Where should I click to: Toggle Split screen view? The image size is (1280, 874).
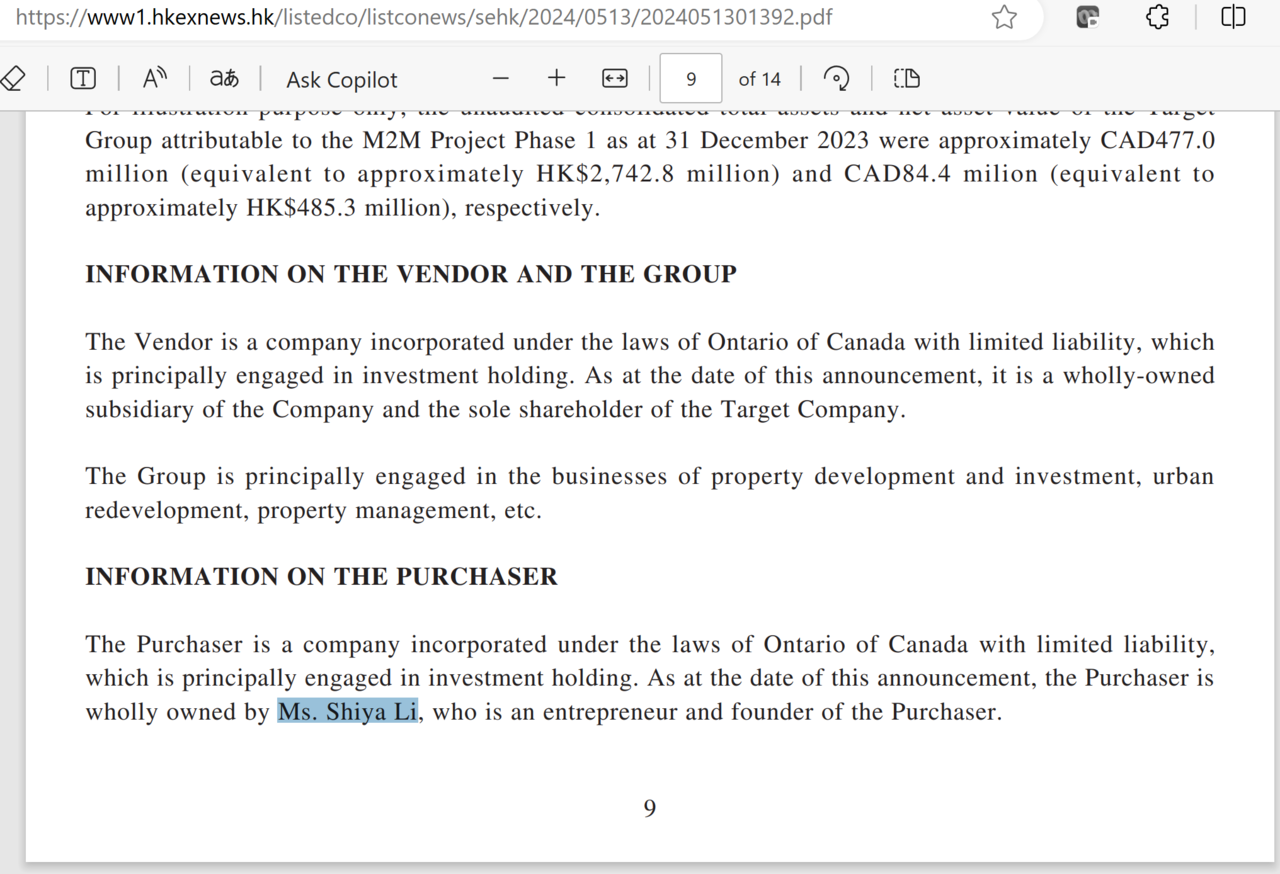(1233, 17)
